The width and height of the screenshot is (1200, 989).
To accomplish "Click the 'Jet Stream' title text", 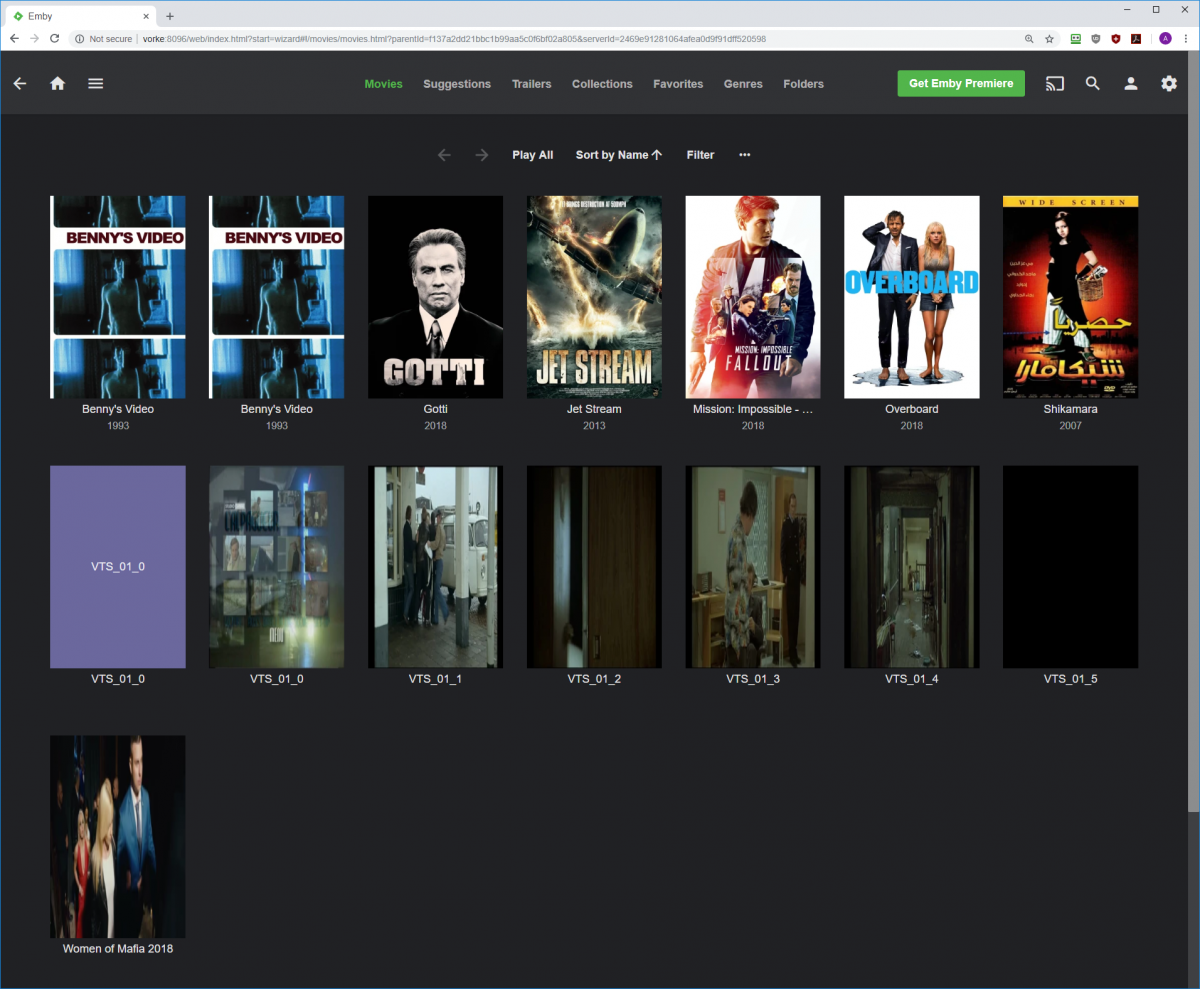I will coord(594,409).
